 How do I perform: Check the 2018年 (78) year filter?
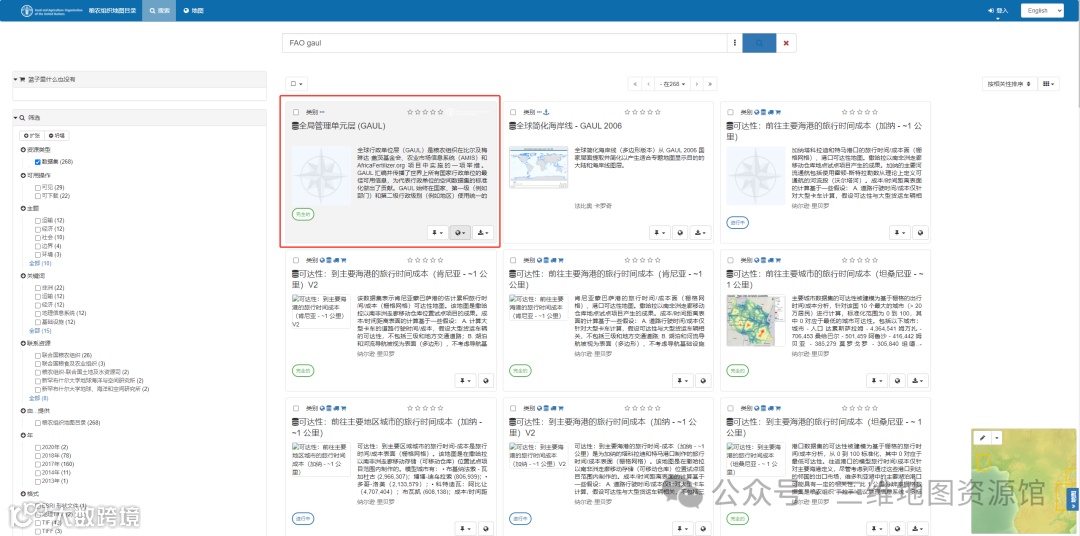(38, 456)
